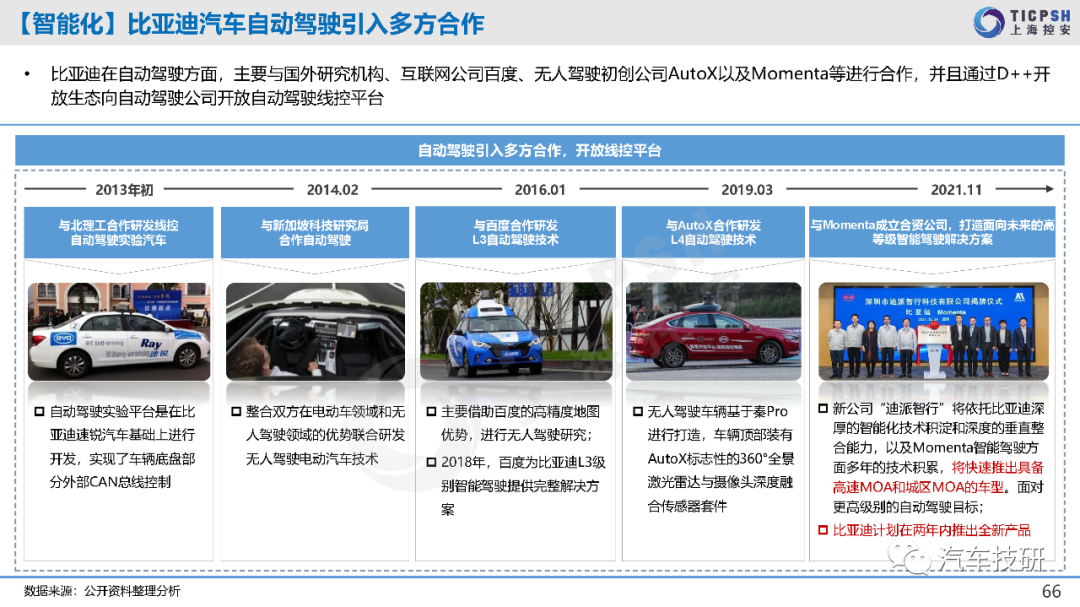Open the car interior driver photo
Viewport: 1080px width, 607px height.
315,331
